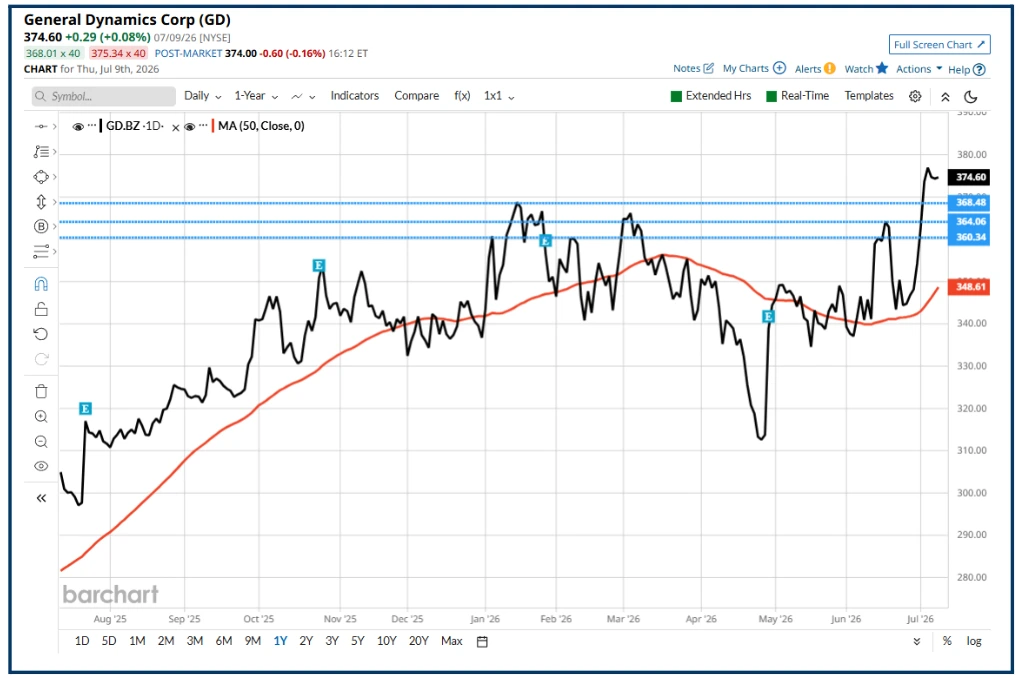Open Notes link
The image size is (1019, 678).
(693, 68)
